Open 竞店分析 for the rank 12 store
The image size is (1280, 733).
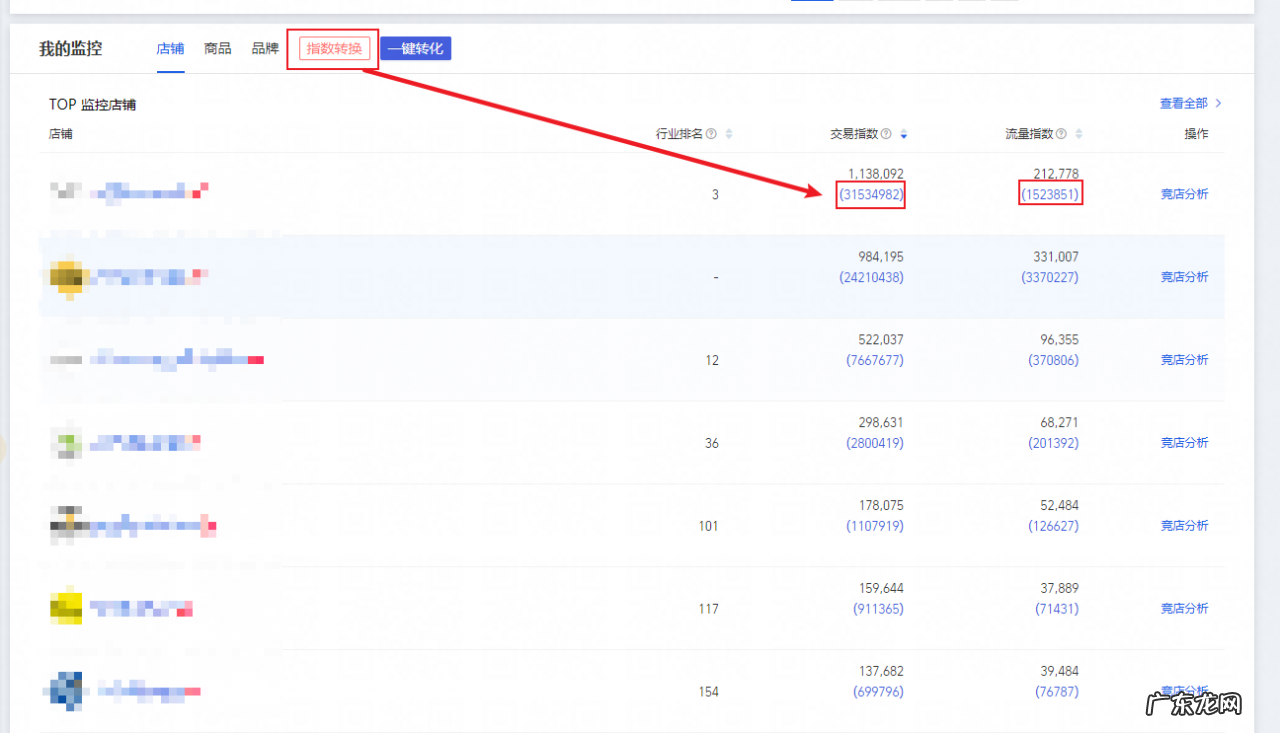1184,360
